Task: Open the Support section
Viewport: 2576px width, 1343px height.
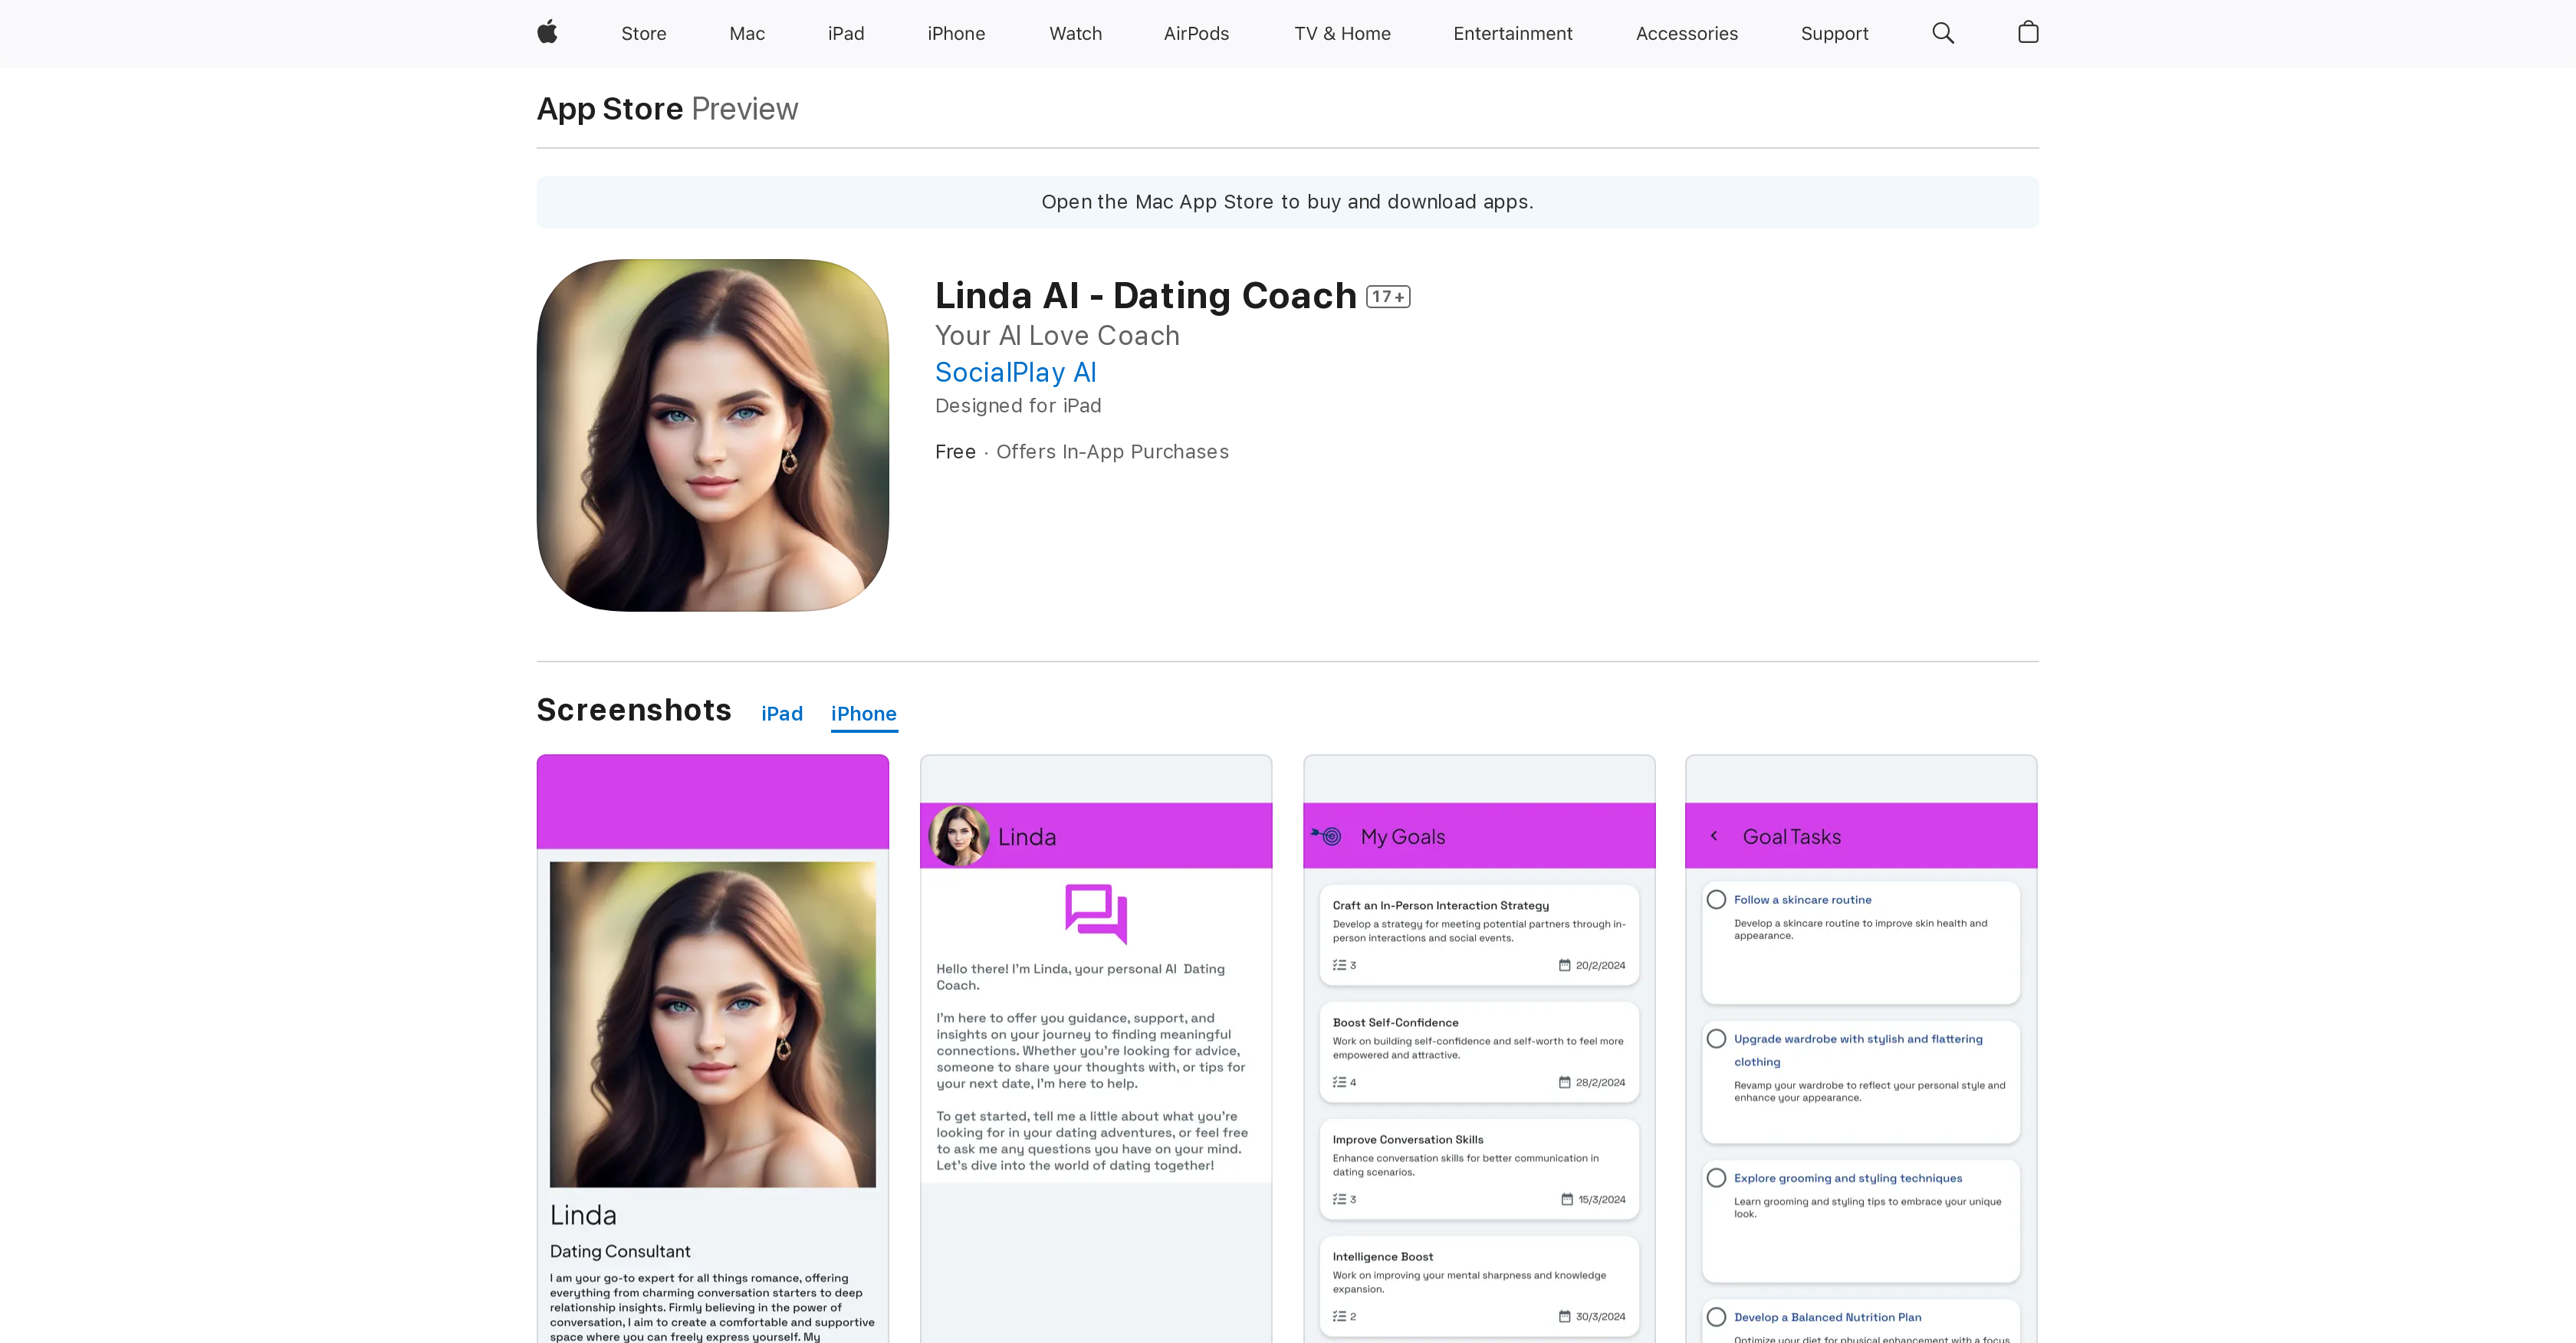Action: 1834,33
